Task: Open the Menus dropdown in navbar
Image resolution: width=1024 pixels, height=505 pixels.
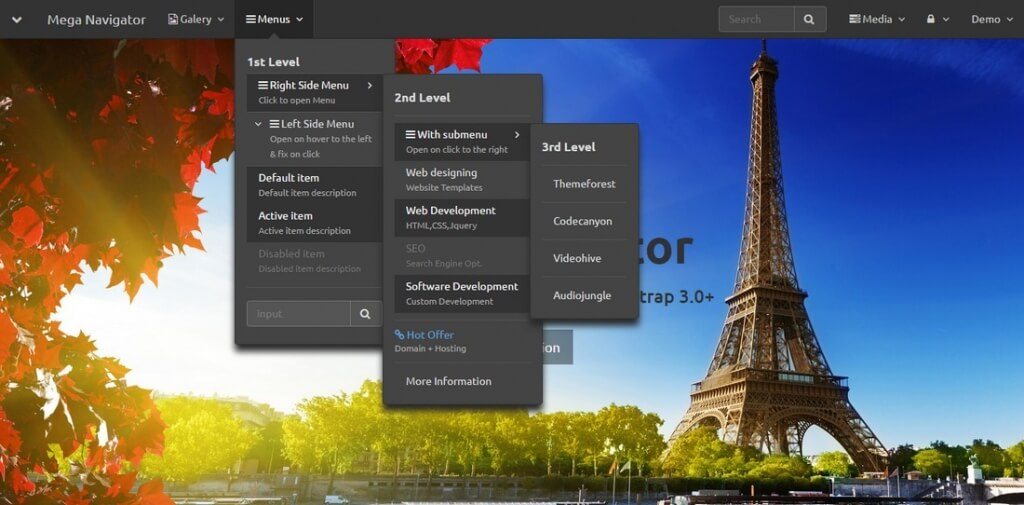Action: coord(274,19)
